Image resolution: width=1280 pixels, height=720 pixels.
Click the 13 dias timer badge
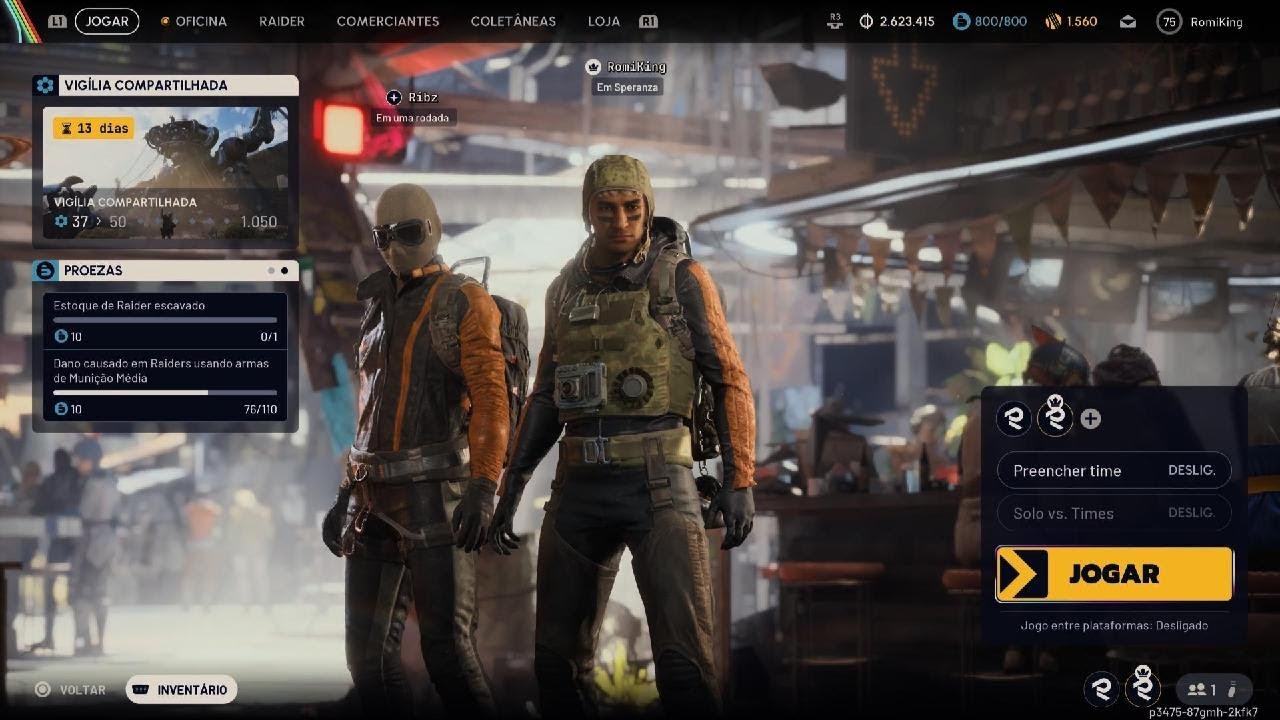tap(93, 128)
